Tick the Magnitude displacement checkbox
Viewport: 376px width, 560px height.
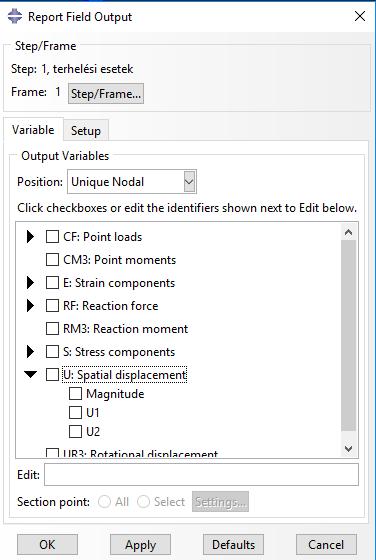click(75, 394)
